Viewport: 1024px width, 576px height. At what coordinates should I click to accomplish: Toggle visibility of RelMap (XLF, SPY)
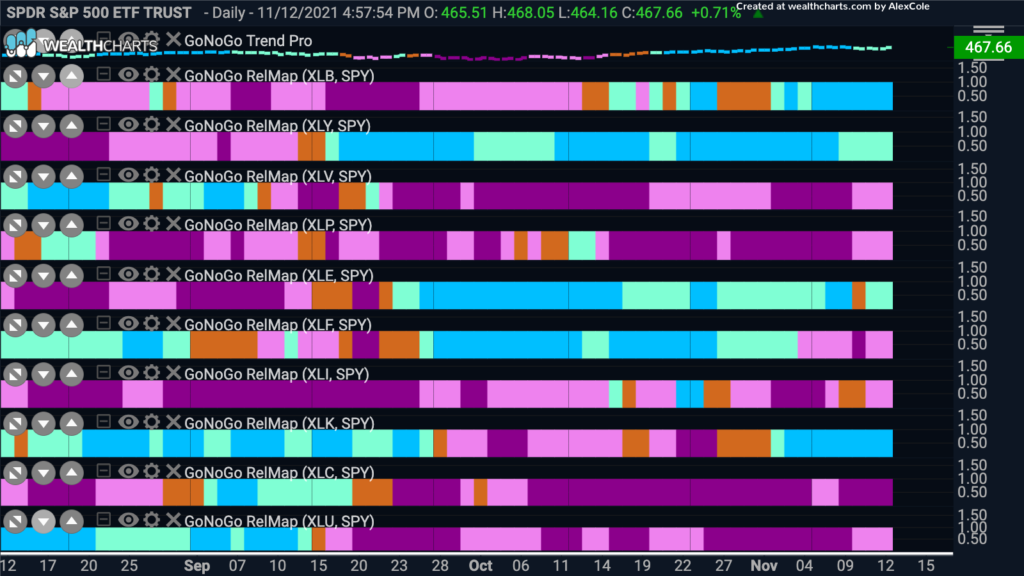click(128, 323)
